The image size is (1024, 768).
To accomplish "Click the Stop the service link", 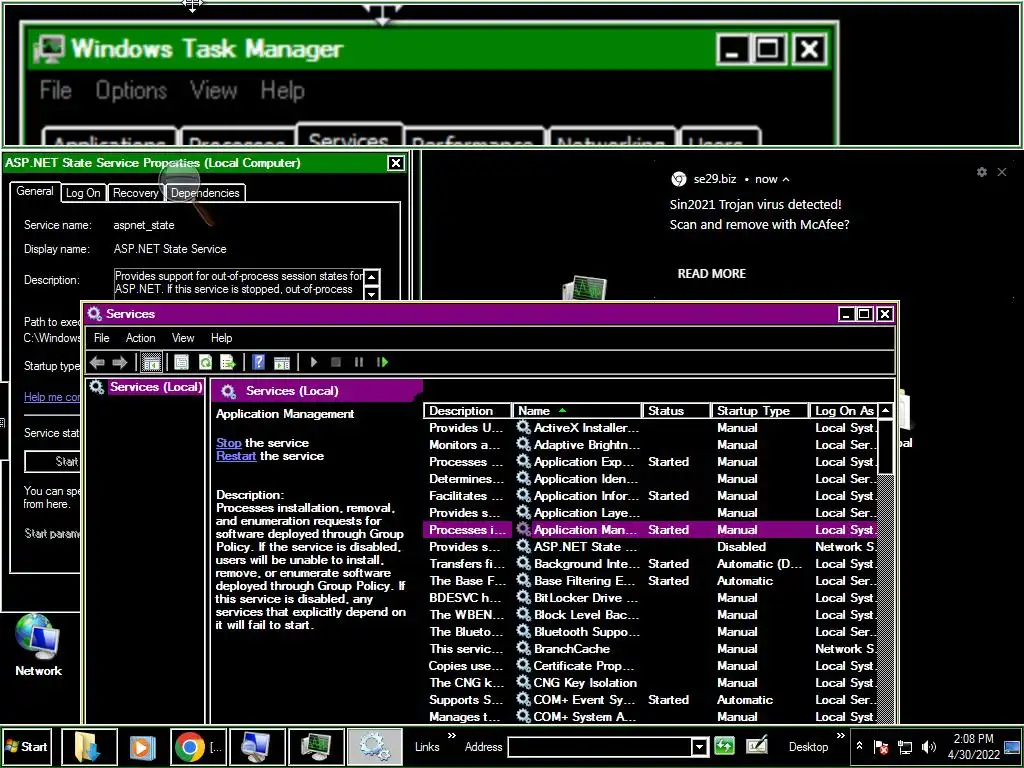I will coord(229,443).
